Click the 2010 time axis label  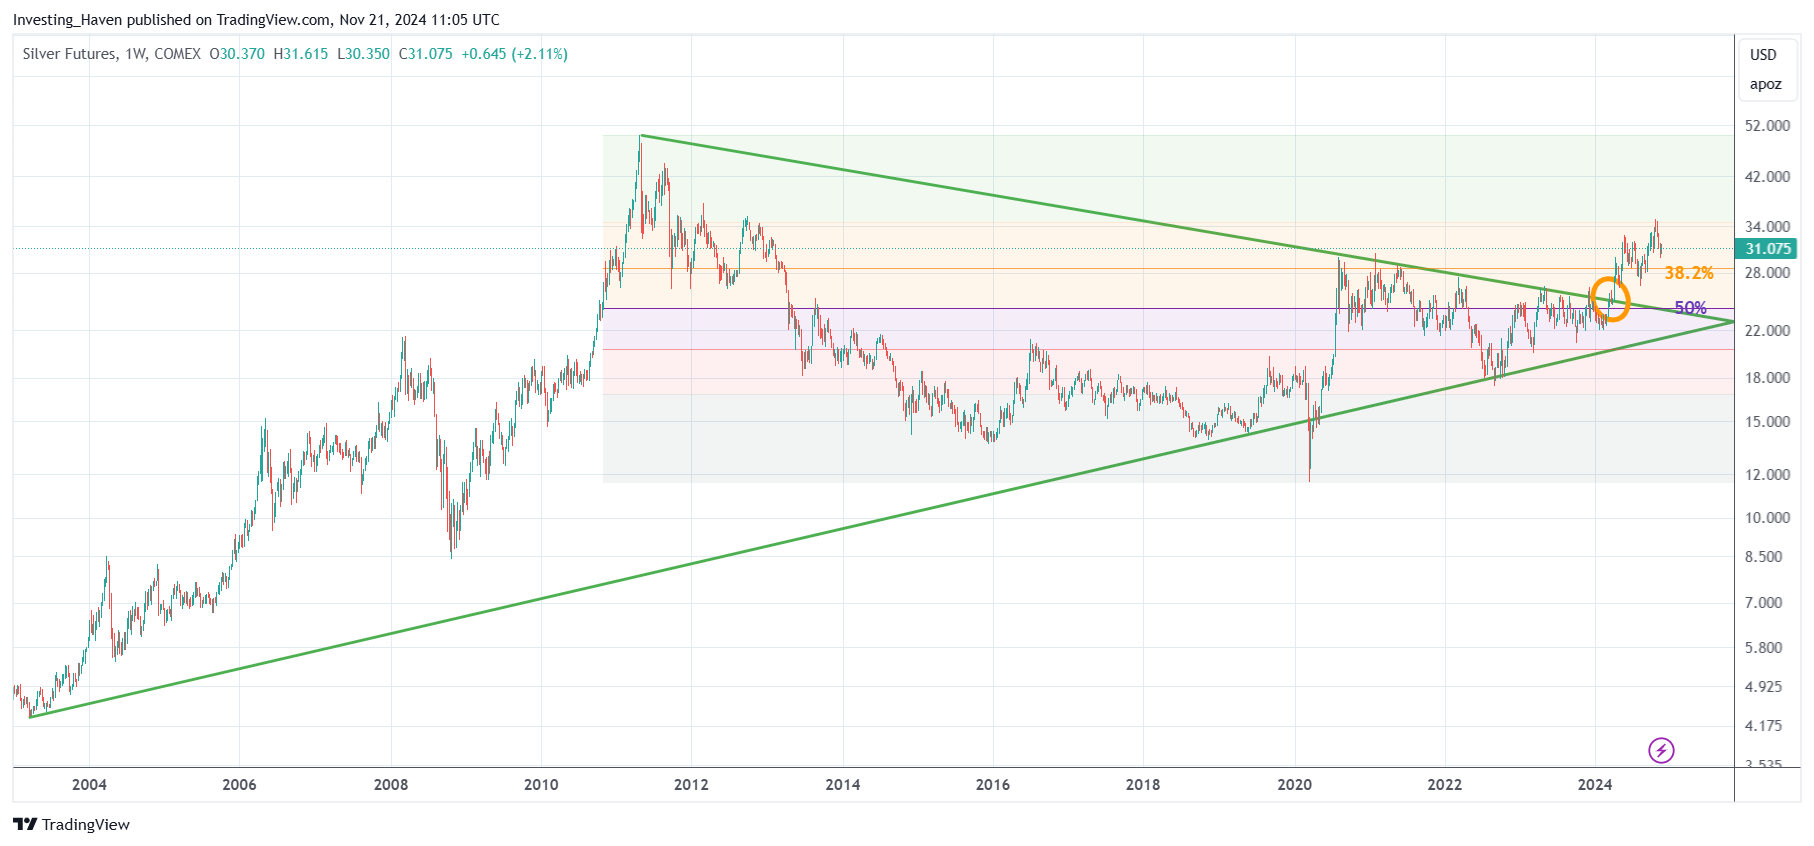[541, 785]
